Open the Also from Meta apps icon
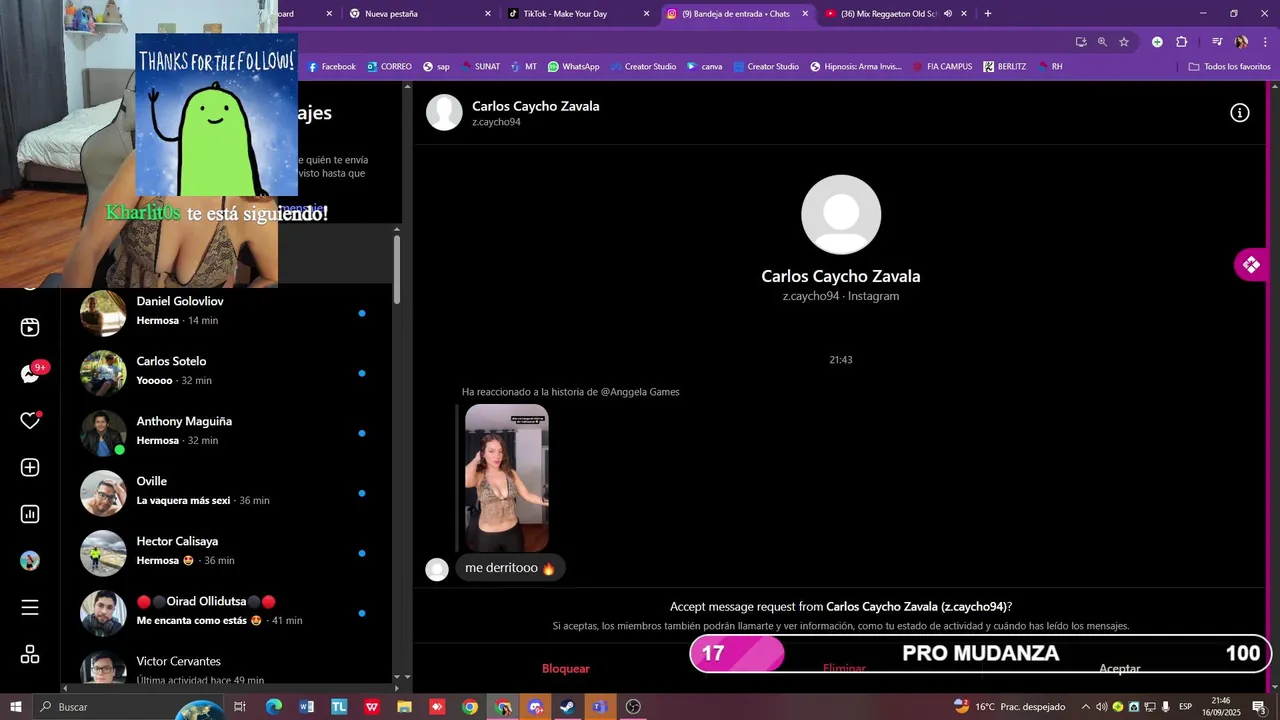Screen dimensions: 1280x720 point(30,655)
